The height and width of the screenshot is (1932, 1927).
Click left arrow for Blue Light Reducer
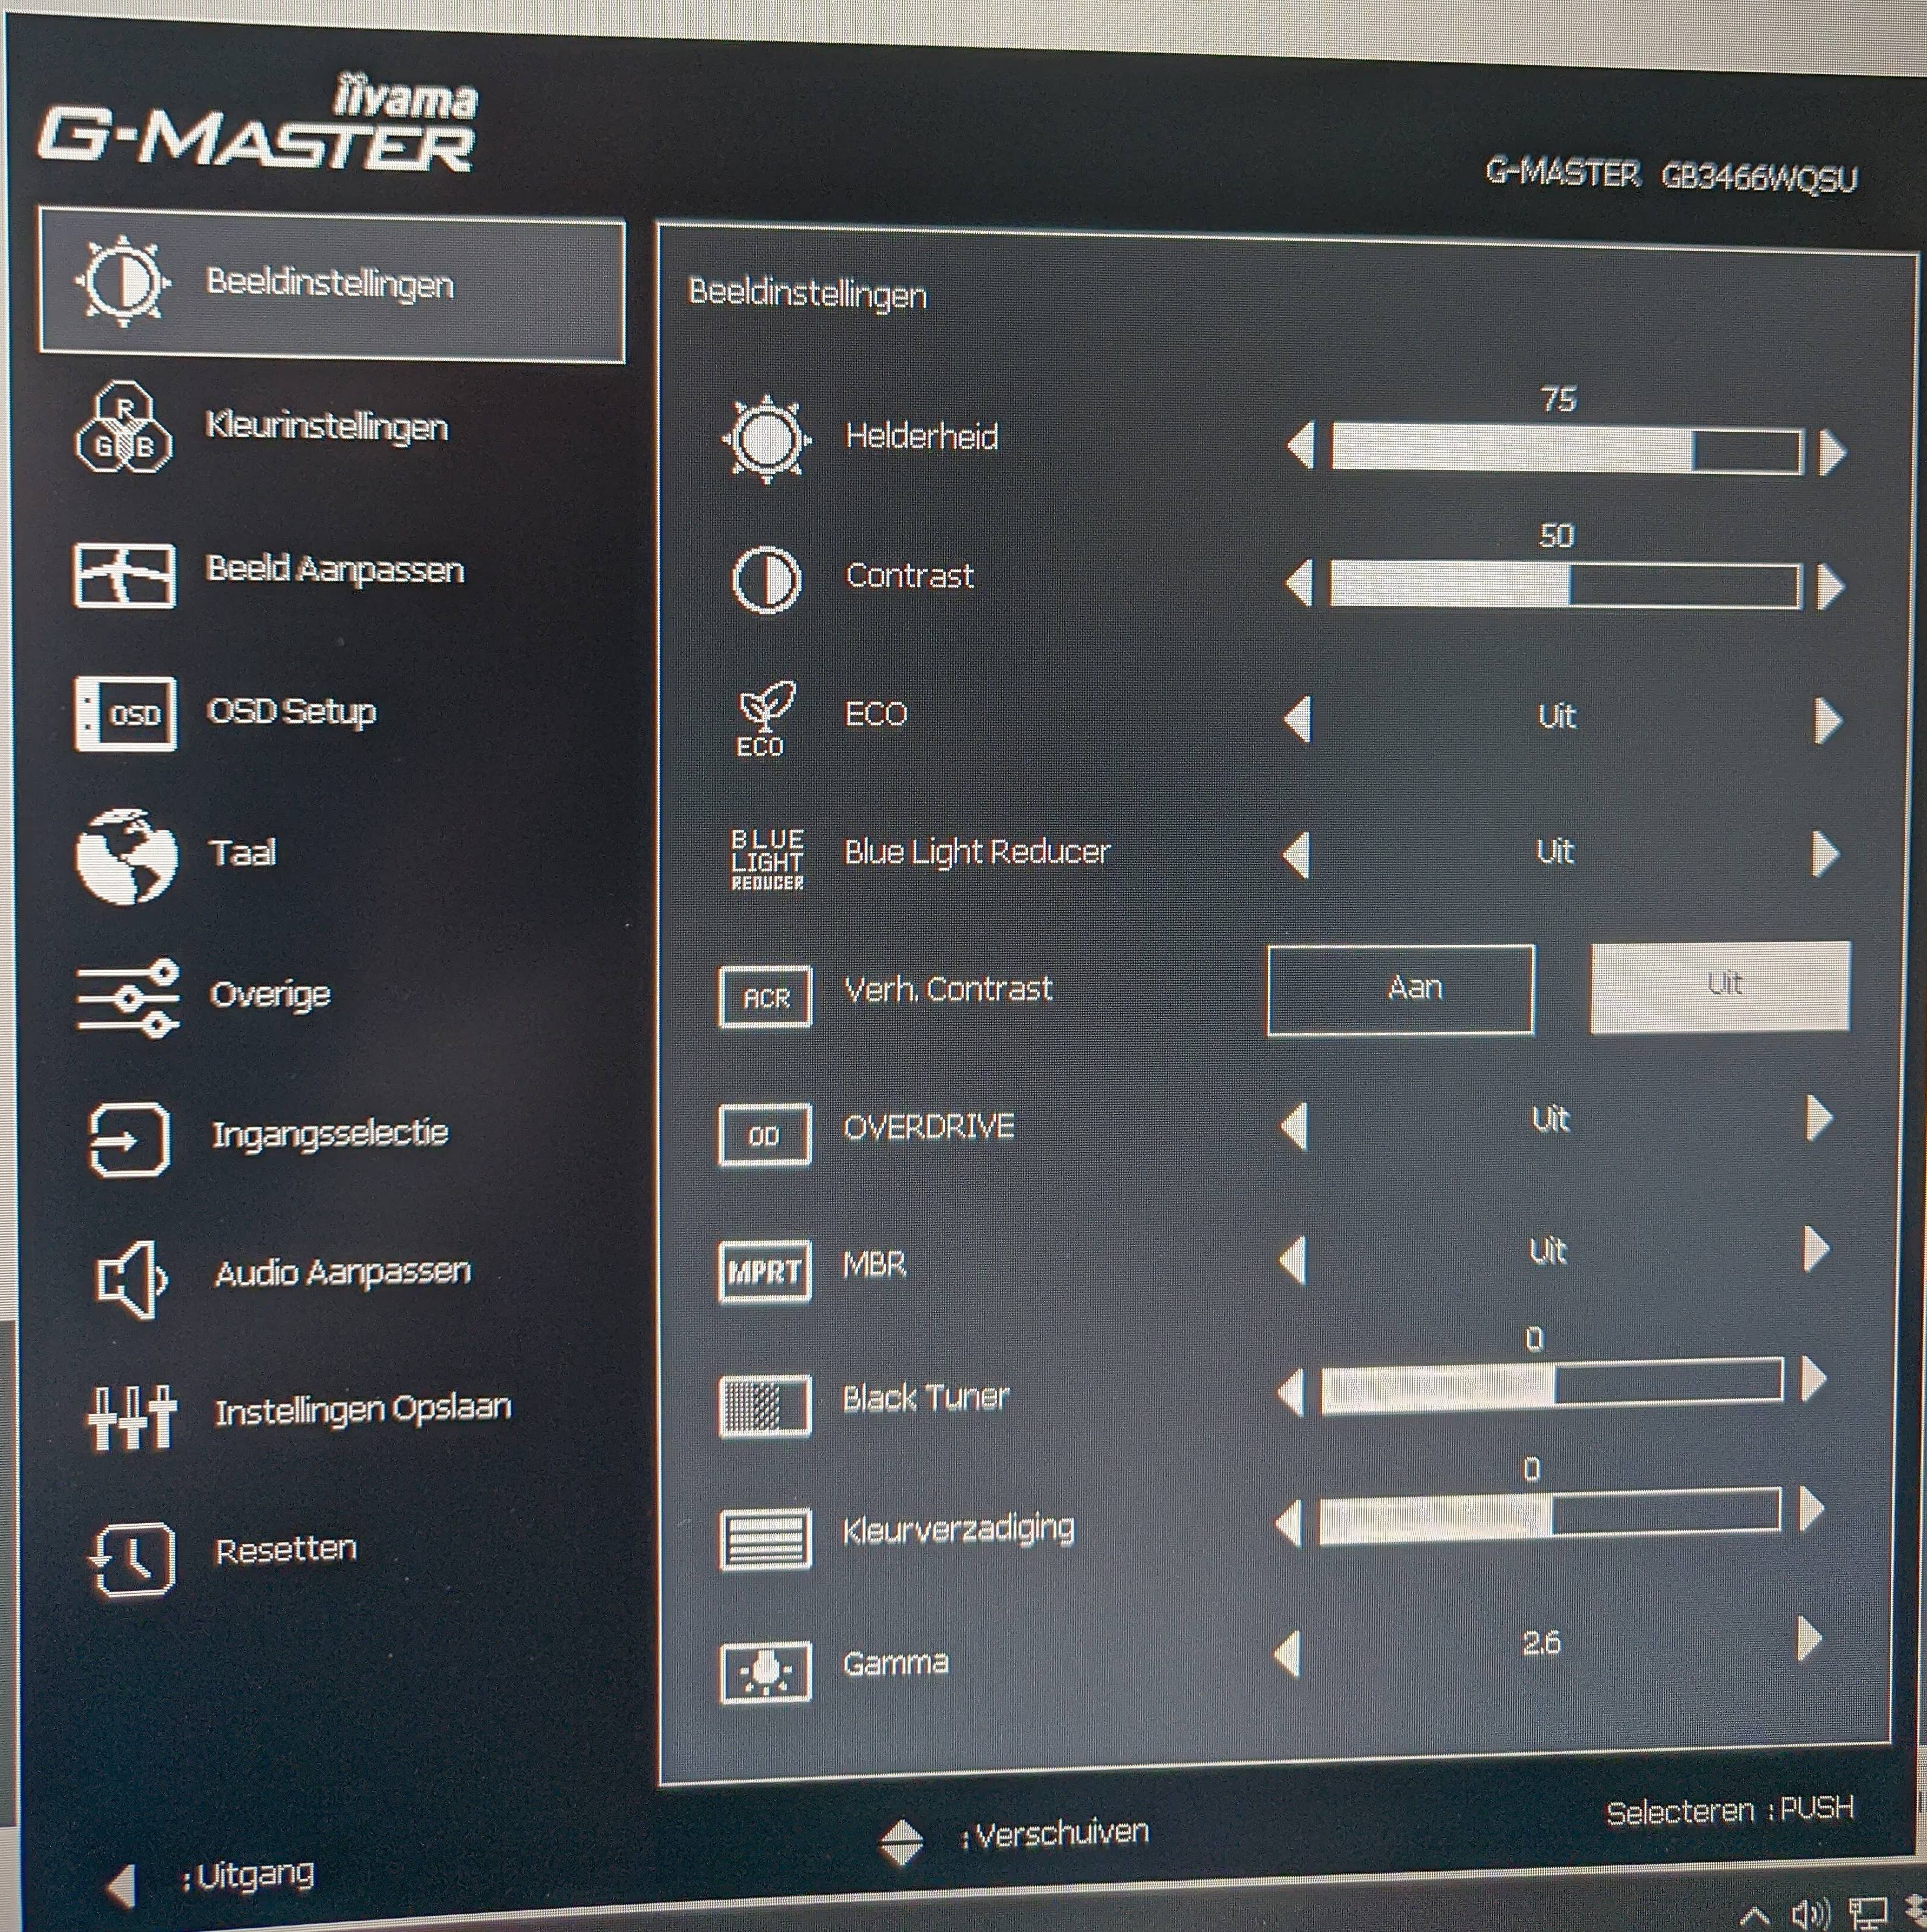[x=1296, y=856]
